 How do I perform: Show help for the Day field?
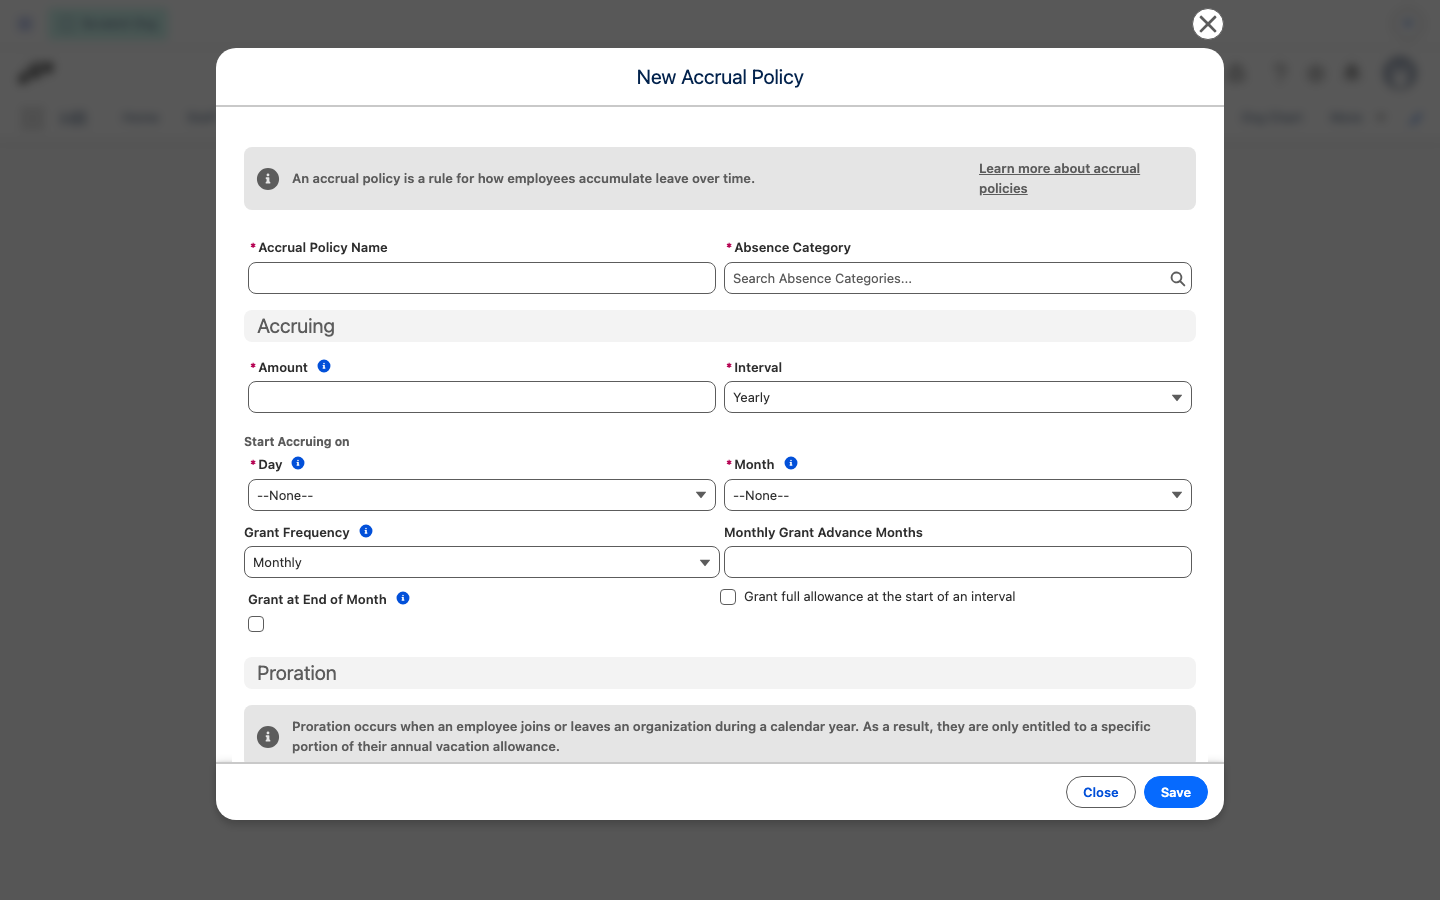(298, 463)
